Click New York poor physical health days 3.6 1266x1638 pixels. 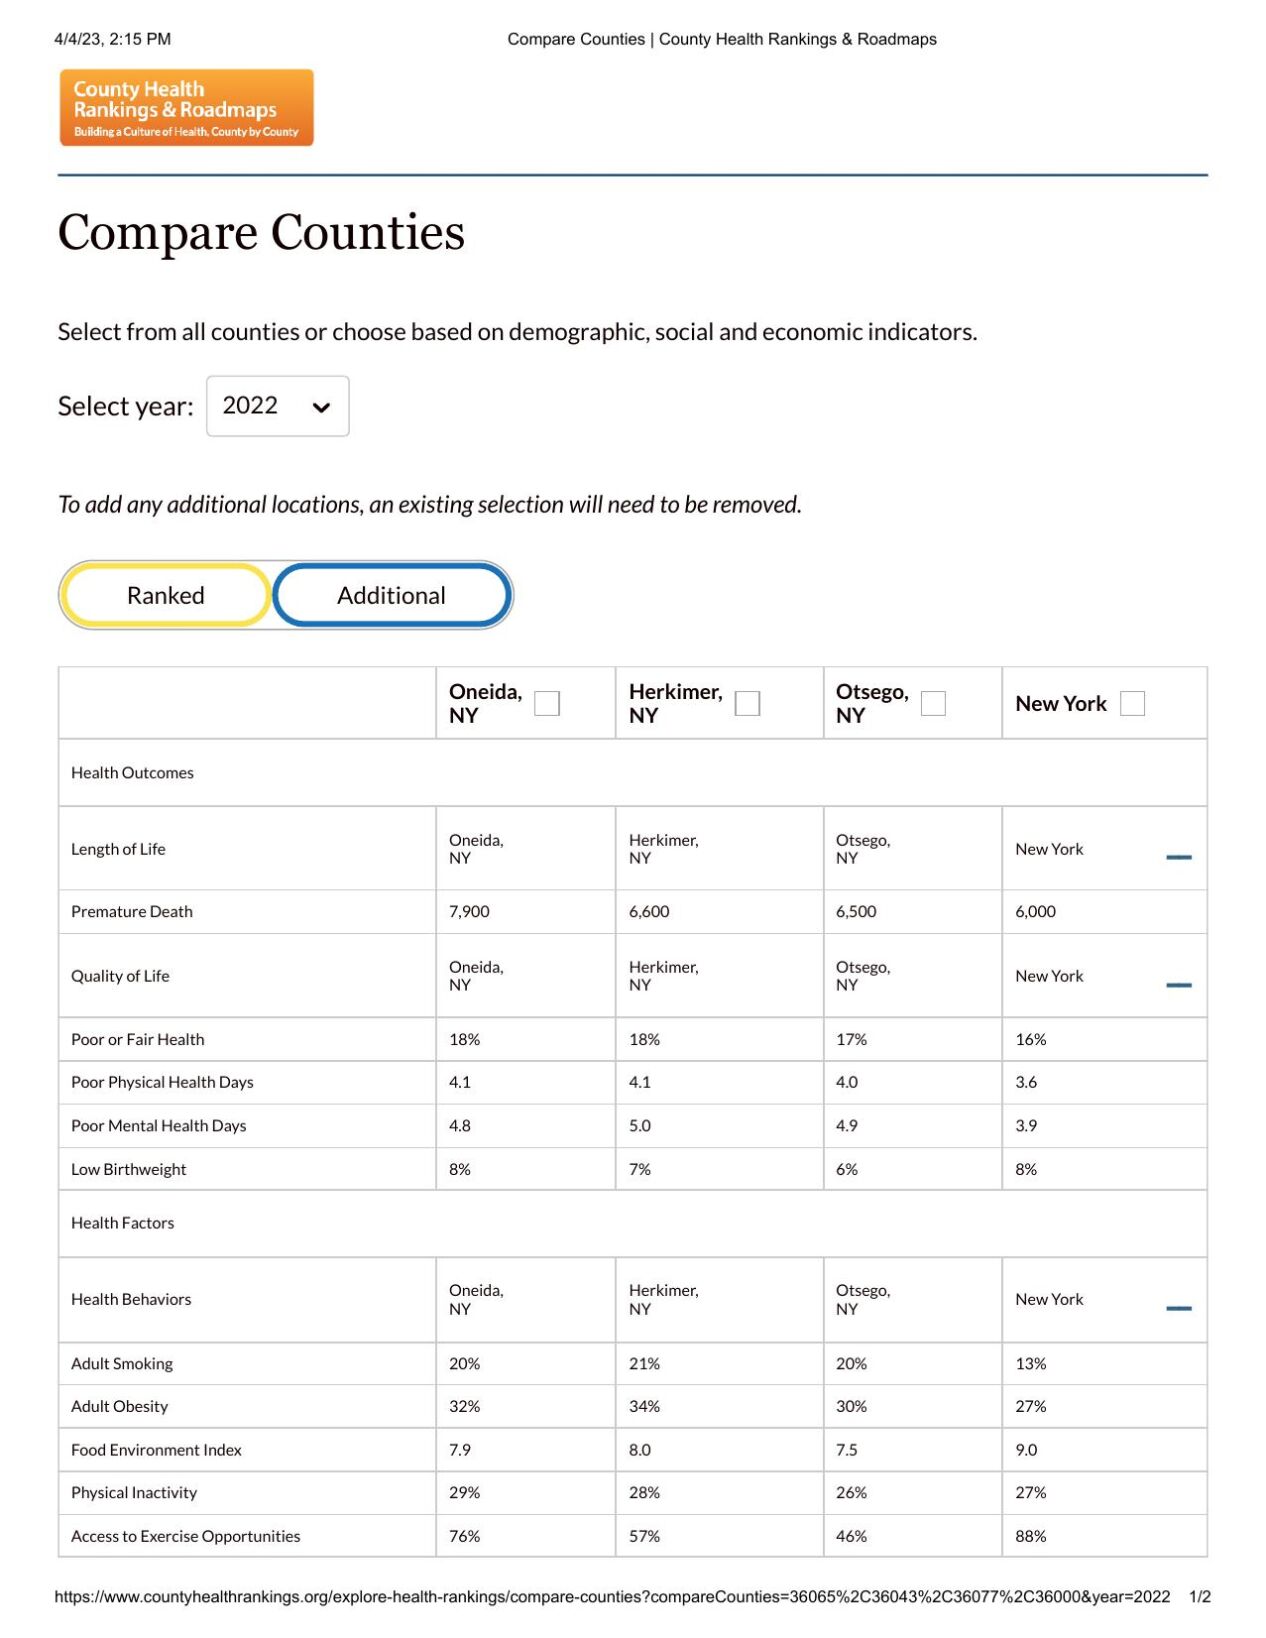1026,1082
